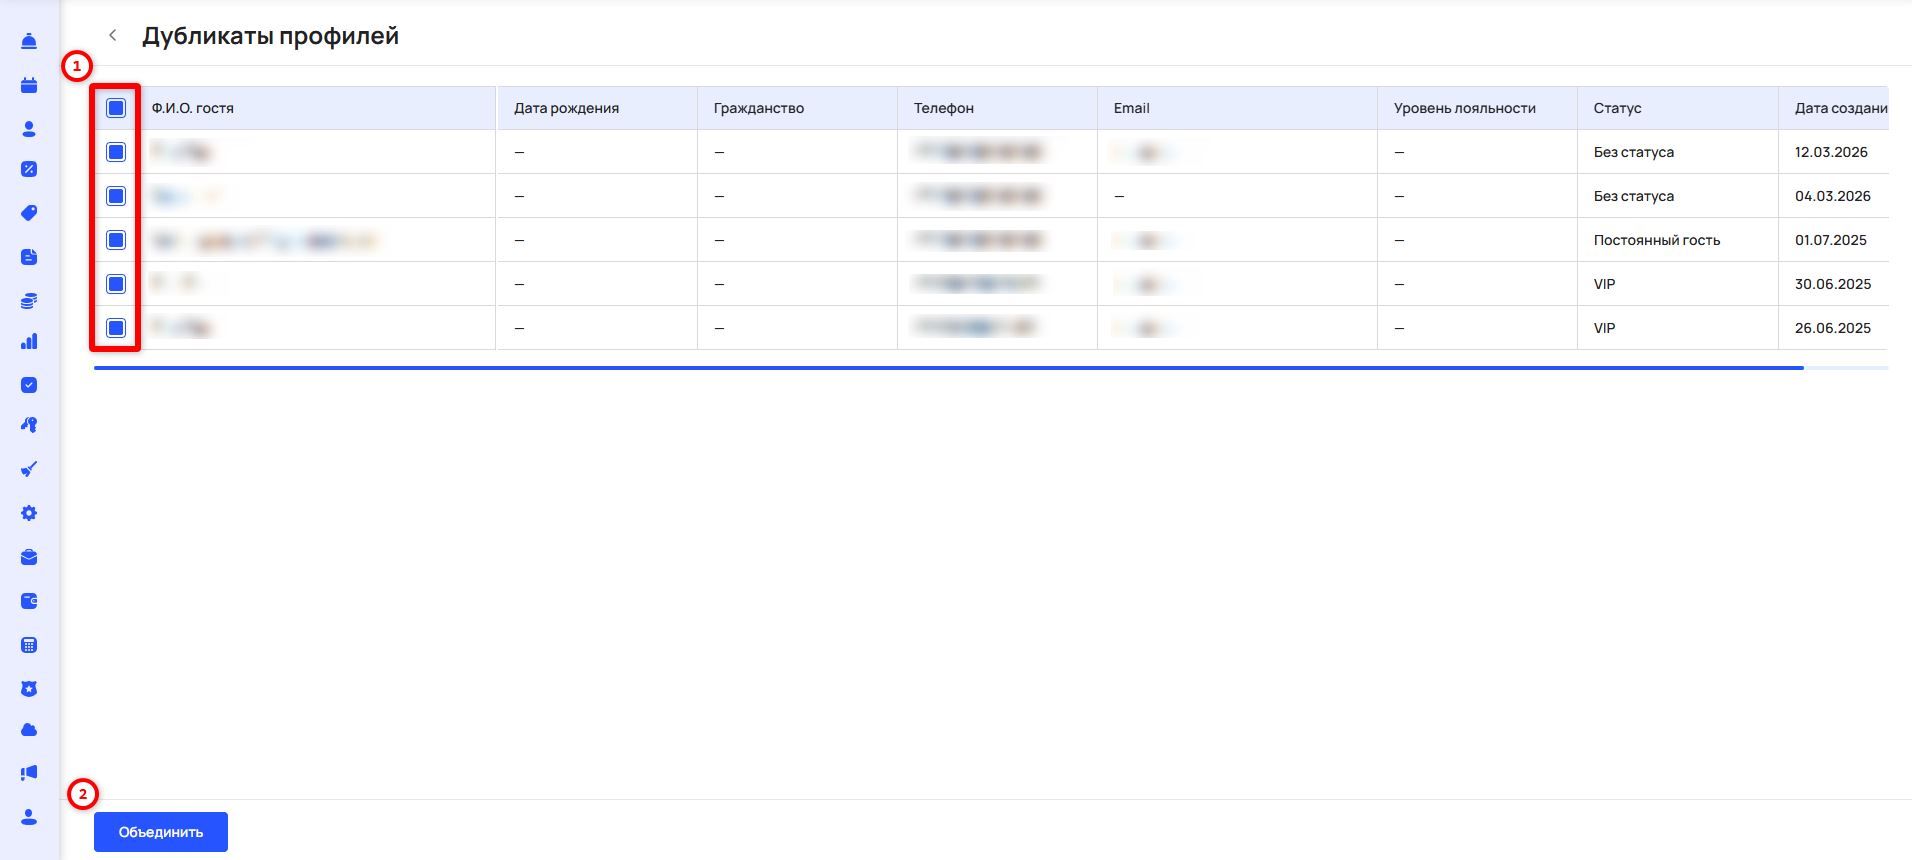1912x860 pixels.
Task: Click the calculator icon in sidebar
Action: (x=29, y=645)
